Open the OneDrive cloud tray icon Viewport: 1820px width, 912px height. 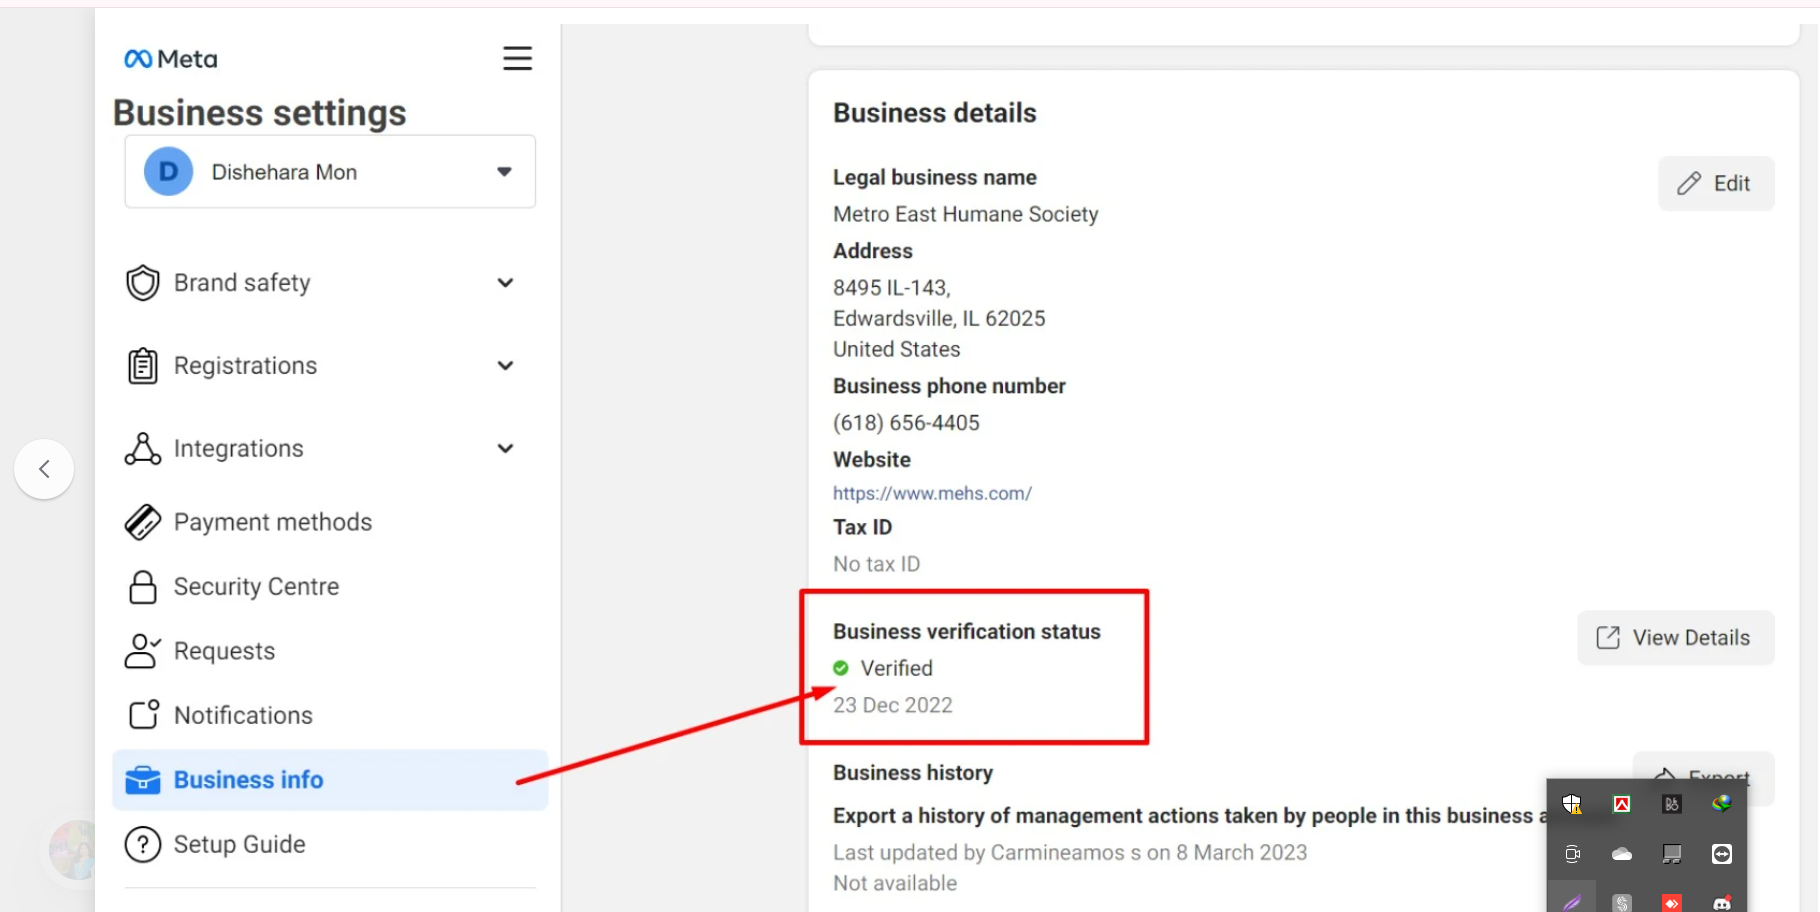[1622, 854]
